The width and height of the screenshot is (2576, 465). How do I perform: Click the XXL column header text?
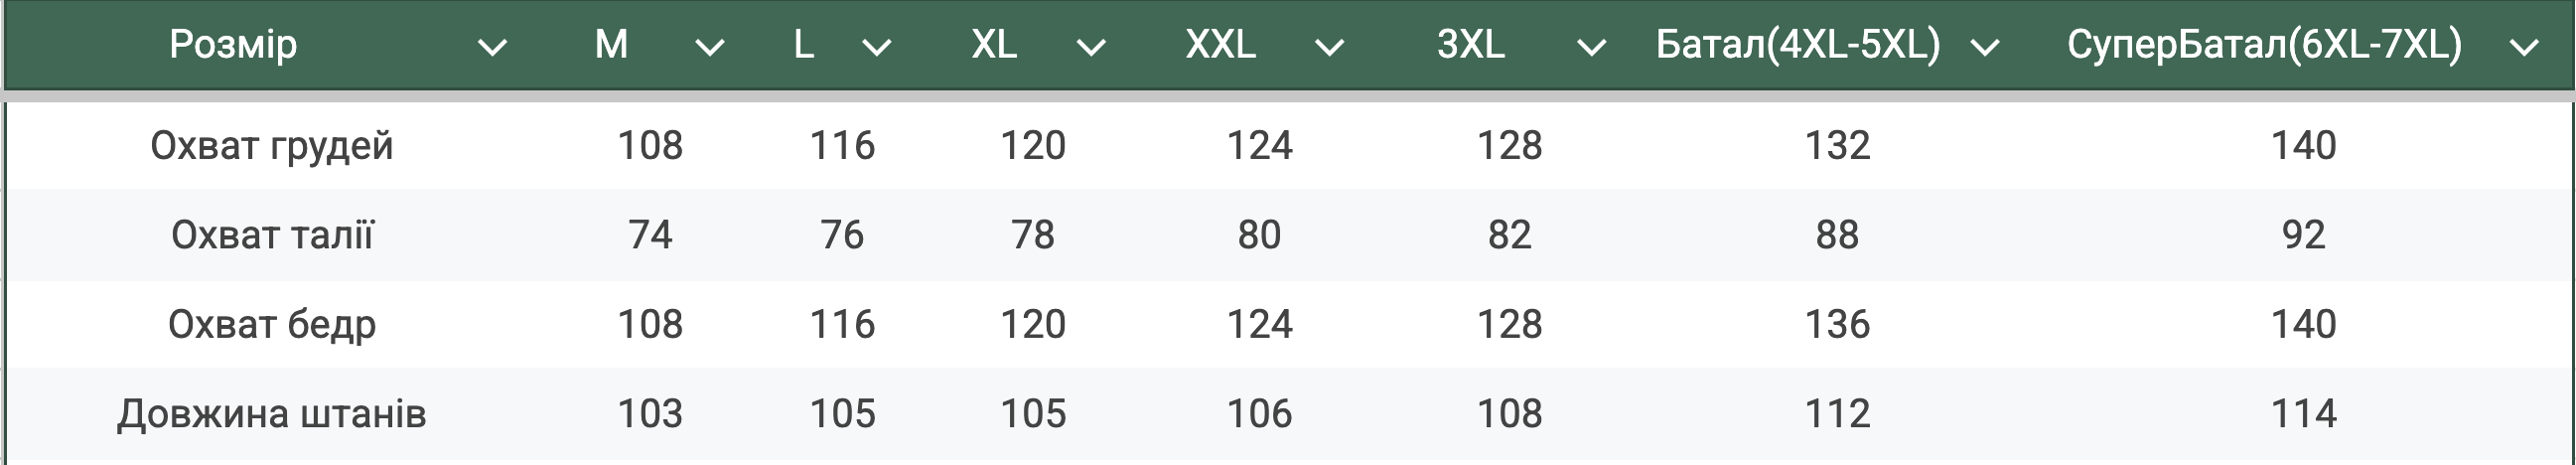point(1220,44)
